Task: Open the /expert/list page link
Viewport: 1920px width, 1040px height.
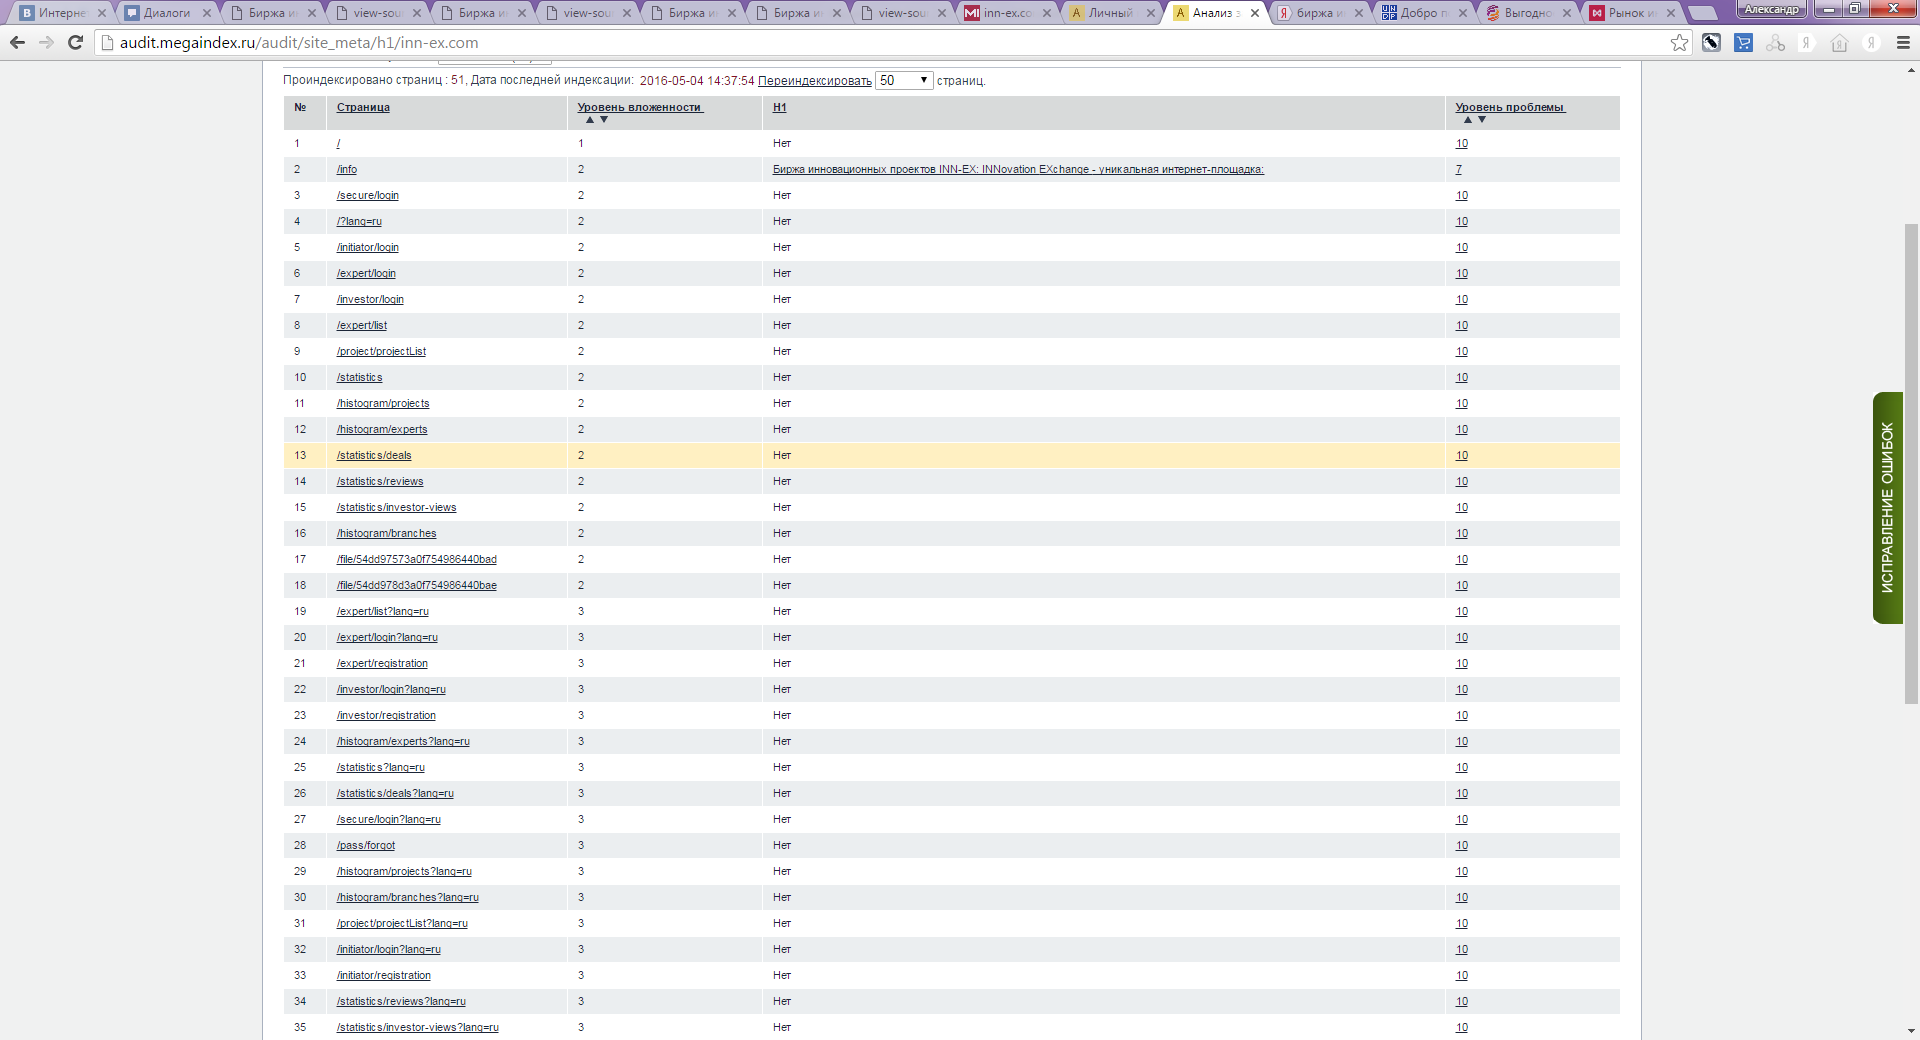Action: click(x=362, y=325)
